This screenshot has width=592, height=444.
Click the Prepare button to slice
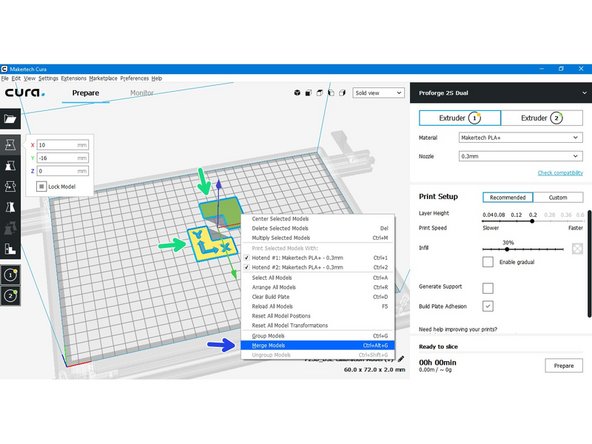click(x=564, y=365)
